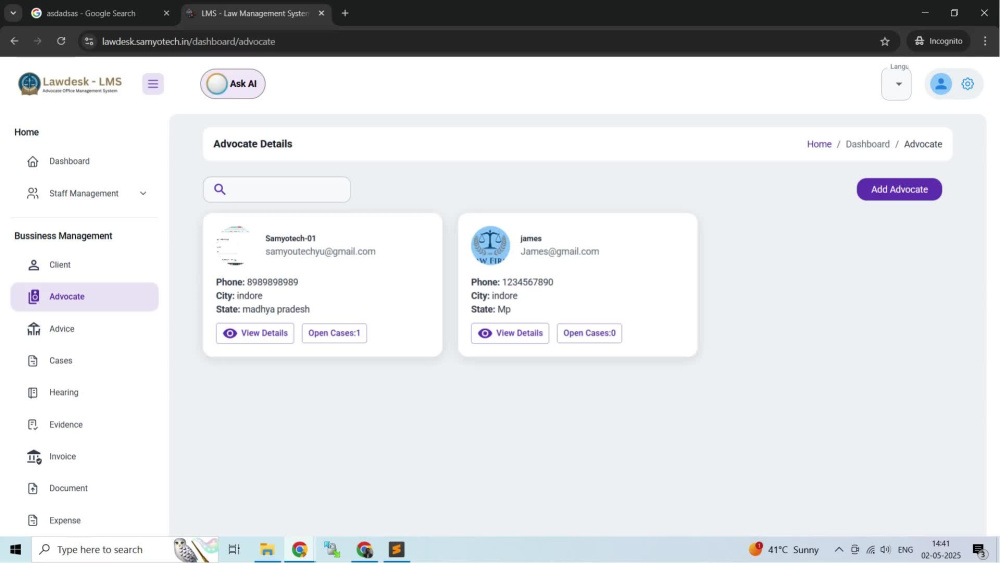Screen dimensions: 1000x563
Task: Open Sublime Text from the taskbar
Action: point(397,549)
